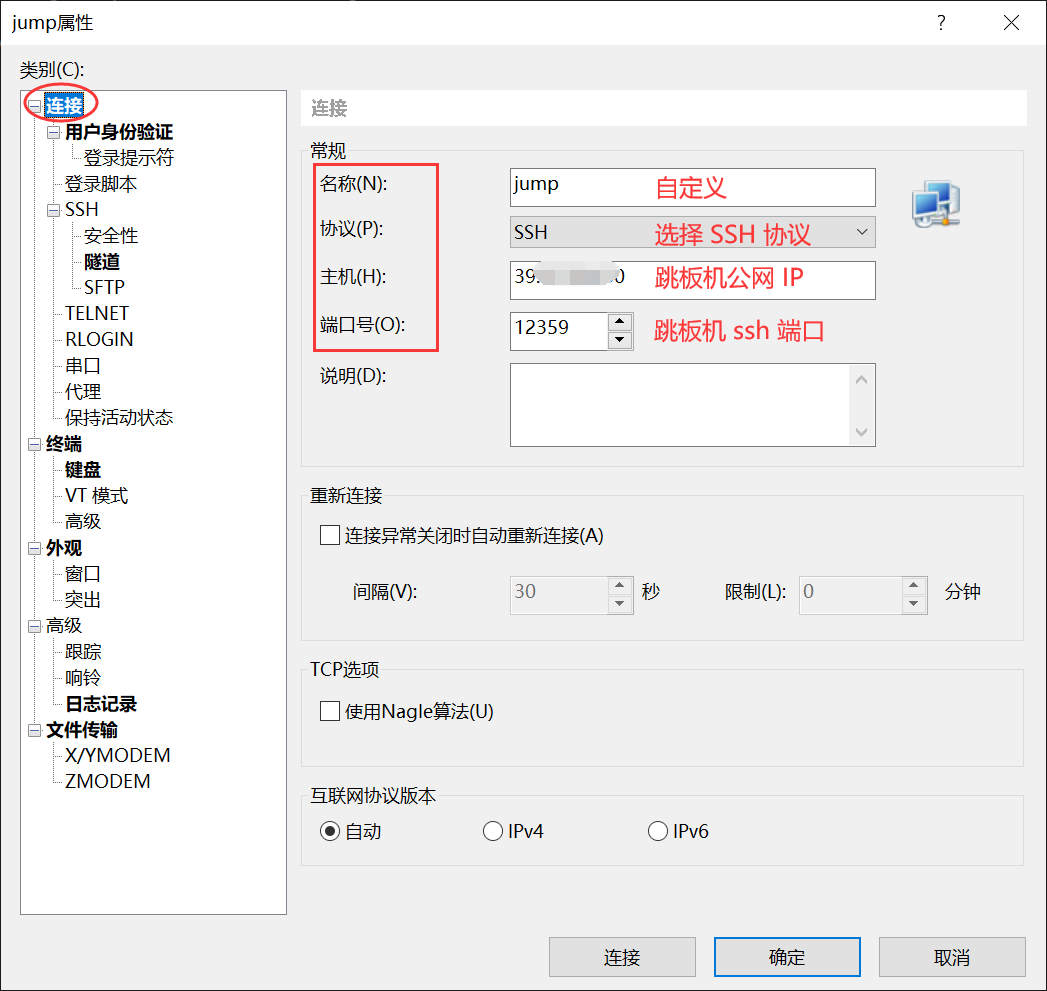Select SFTP tree item
This screenshot has width=1047, height=991.
click(x=104, y=287)
